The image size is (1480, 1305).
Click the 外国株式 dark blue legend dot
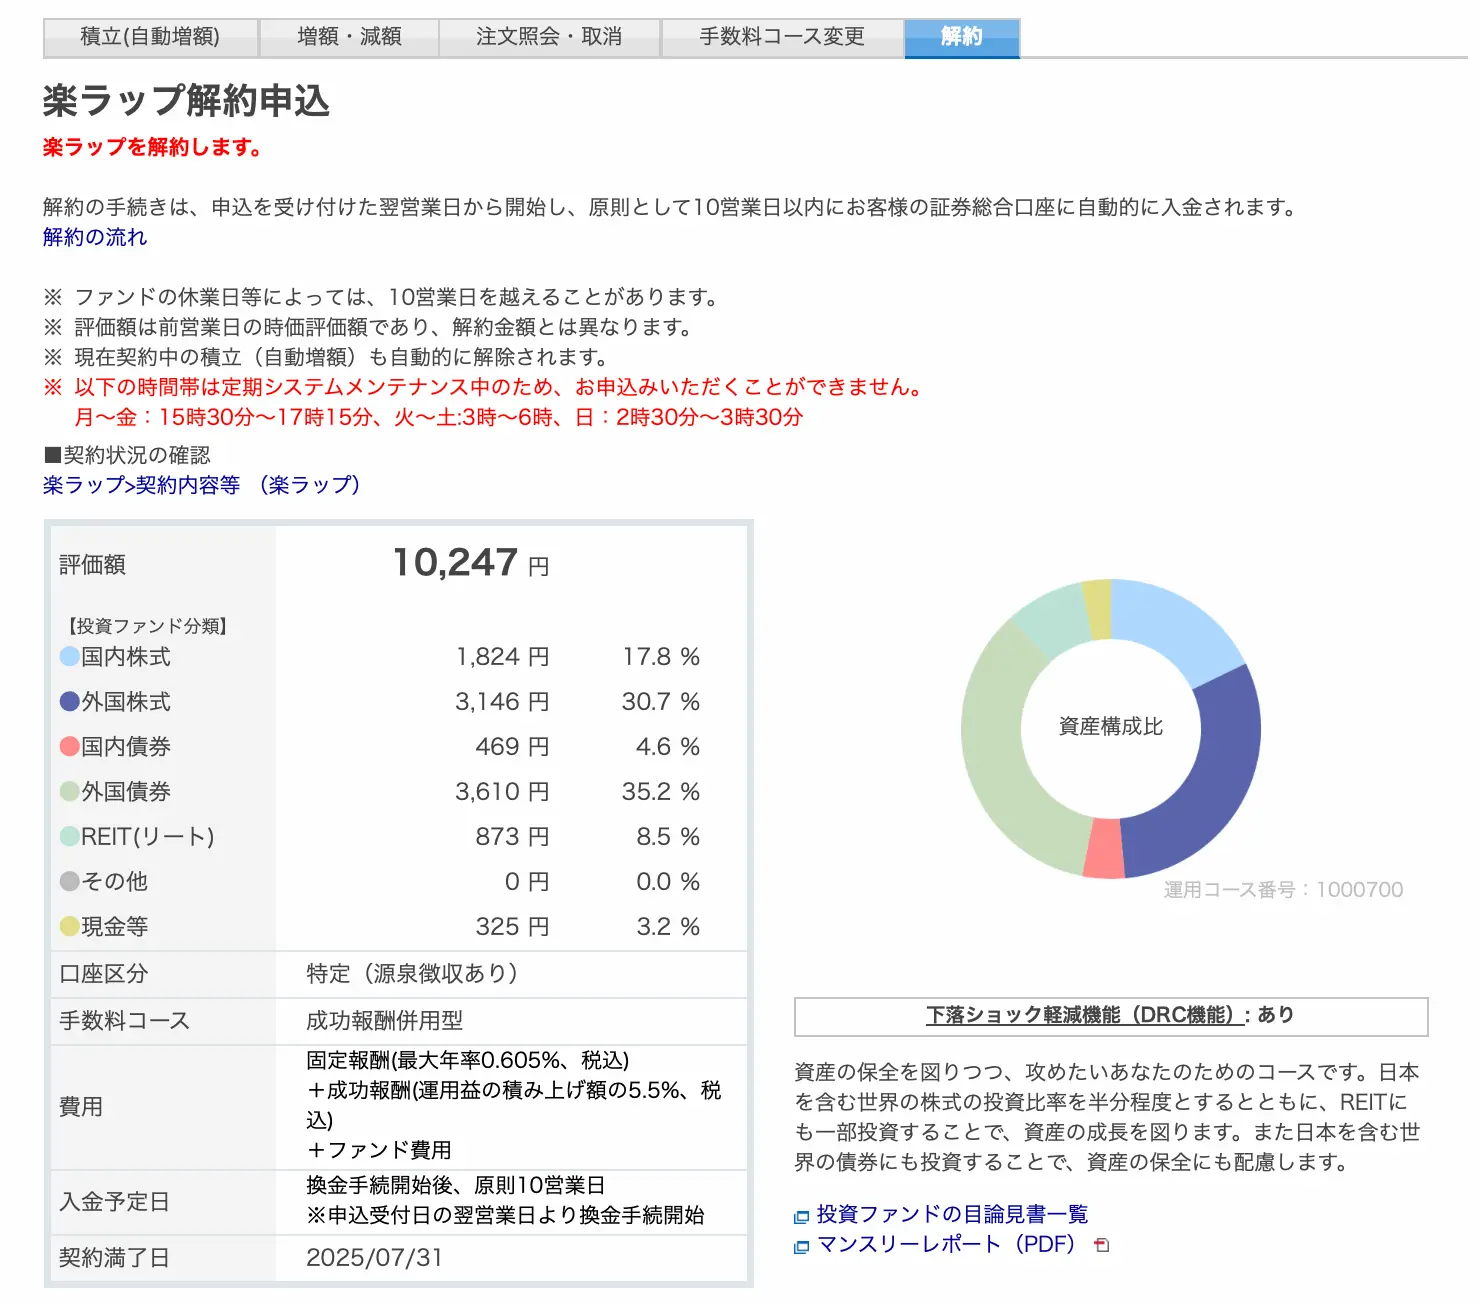click(69, 702)
